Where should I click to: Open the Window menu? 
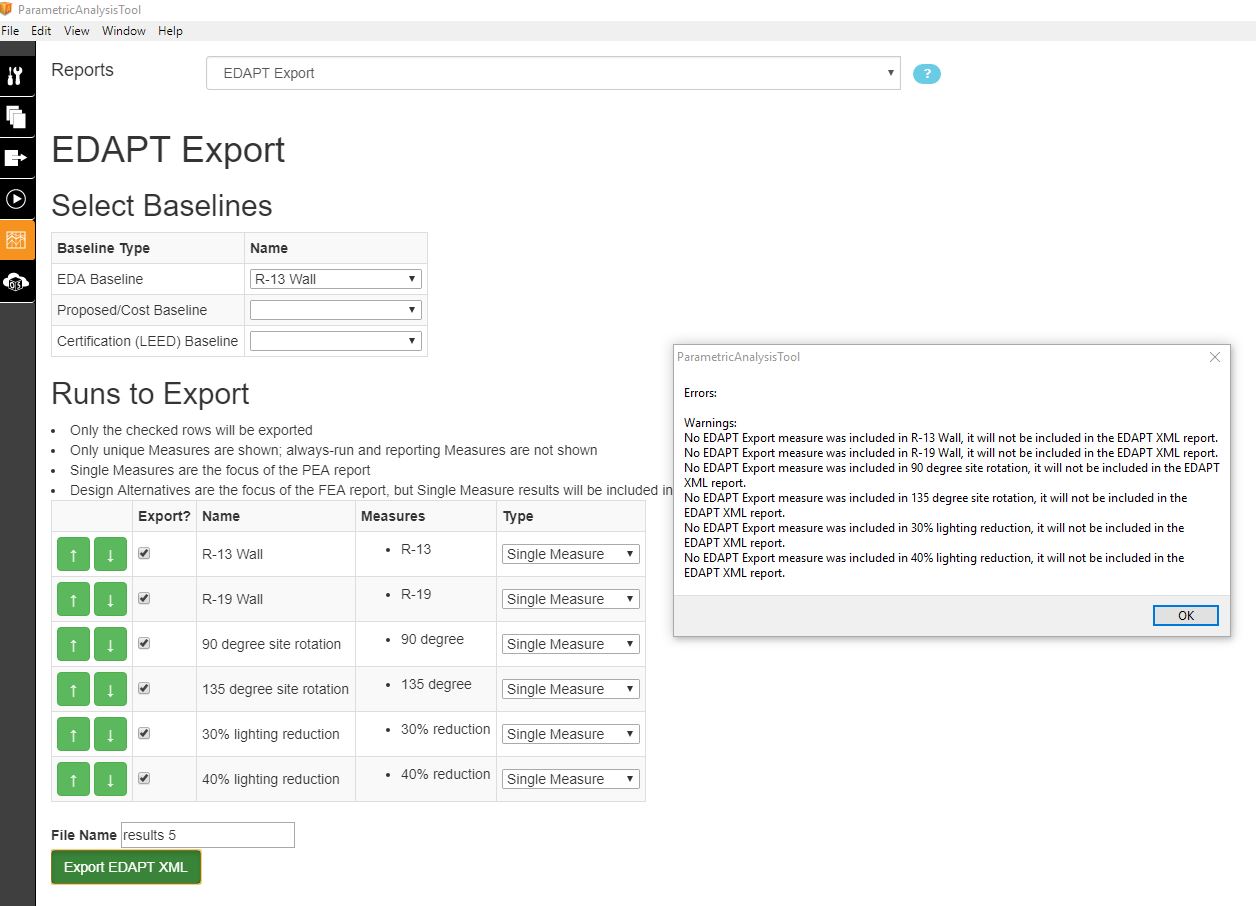point(124,31)
